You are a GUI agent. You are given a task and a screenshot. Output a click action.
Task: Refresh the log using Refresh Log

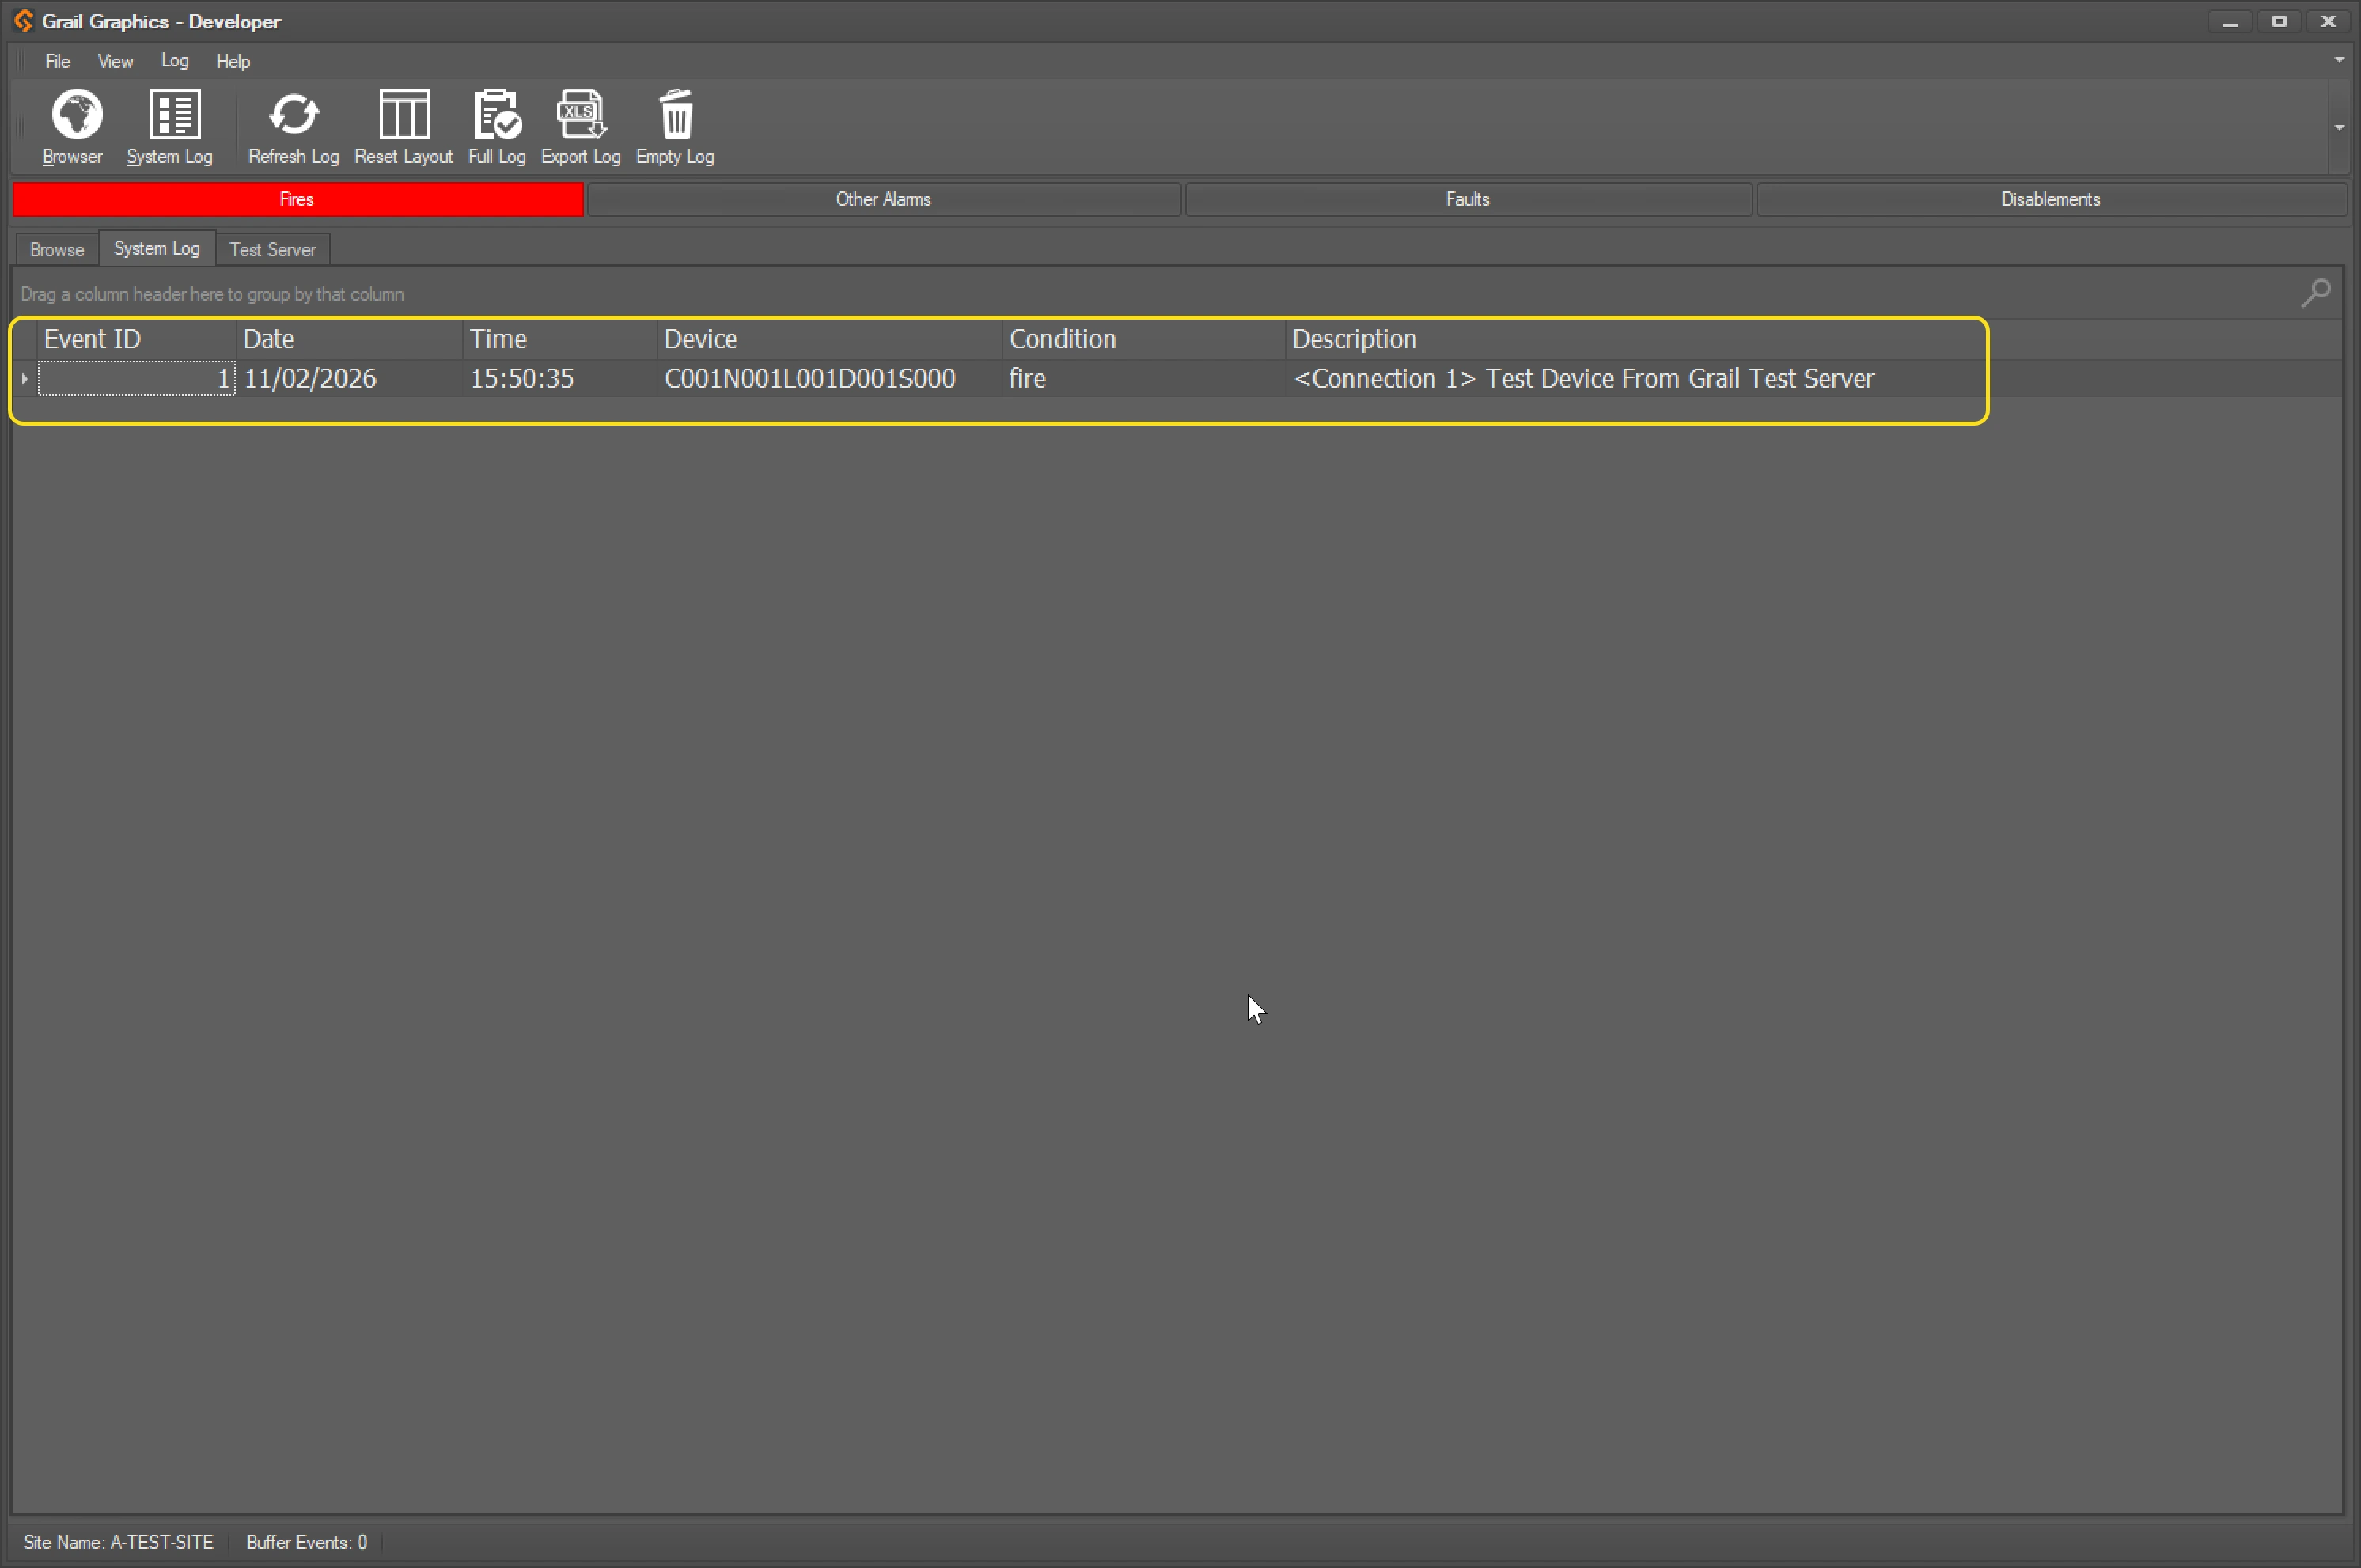click(x=293, y=115)
